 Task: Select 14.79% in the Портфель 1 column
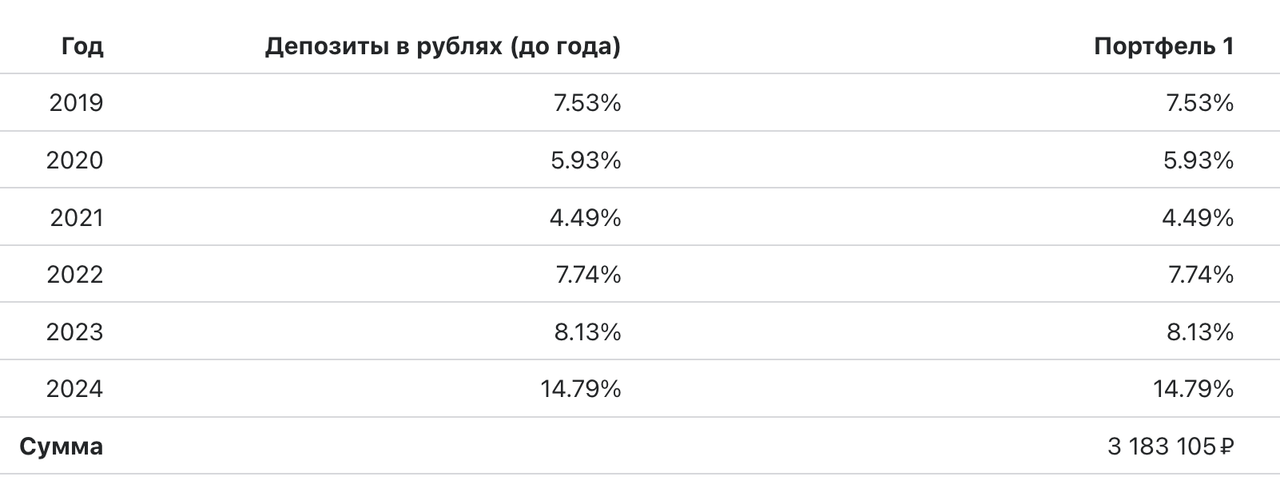[x=1194, y=388]
